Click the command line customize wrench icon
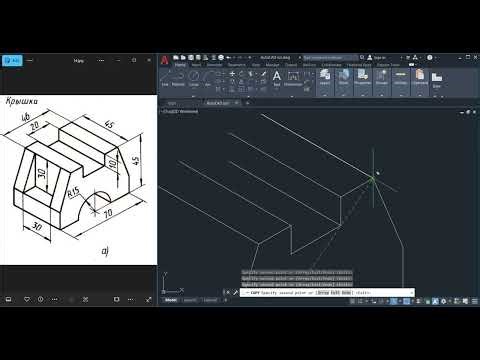 pos(236,293)
